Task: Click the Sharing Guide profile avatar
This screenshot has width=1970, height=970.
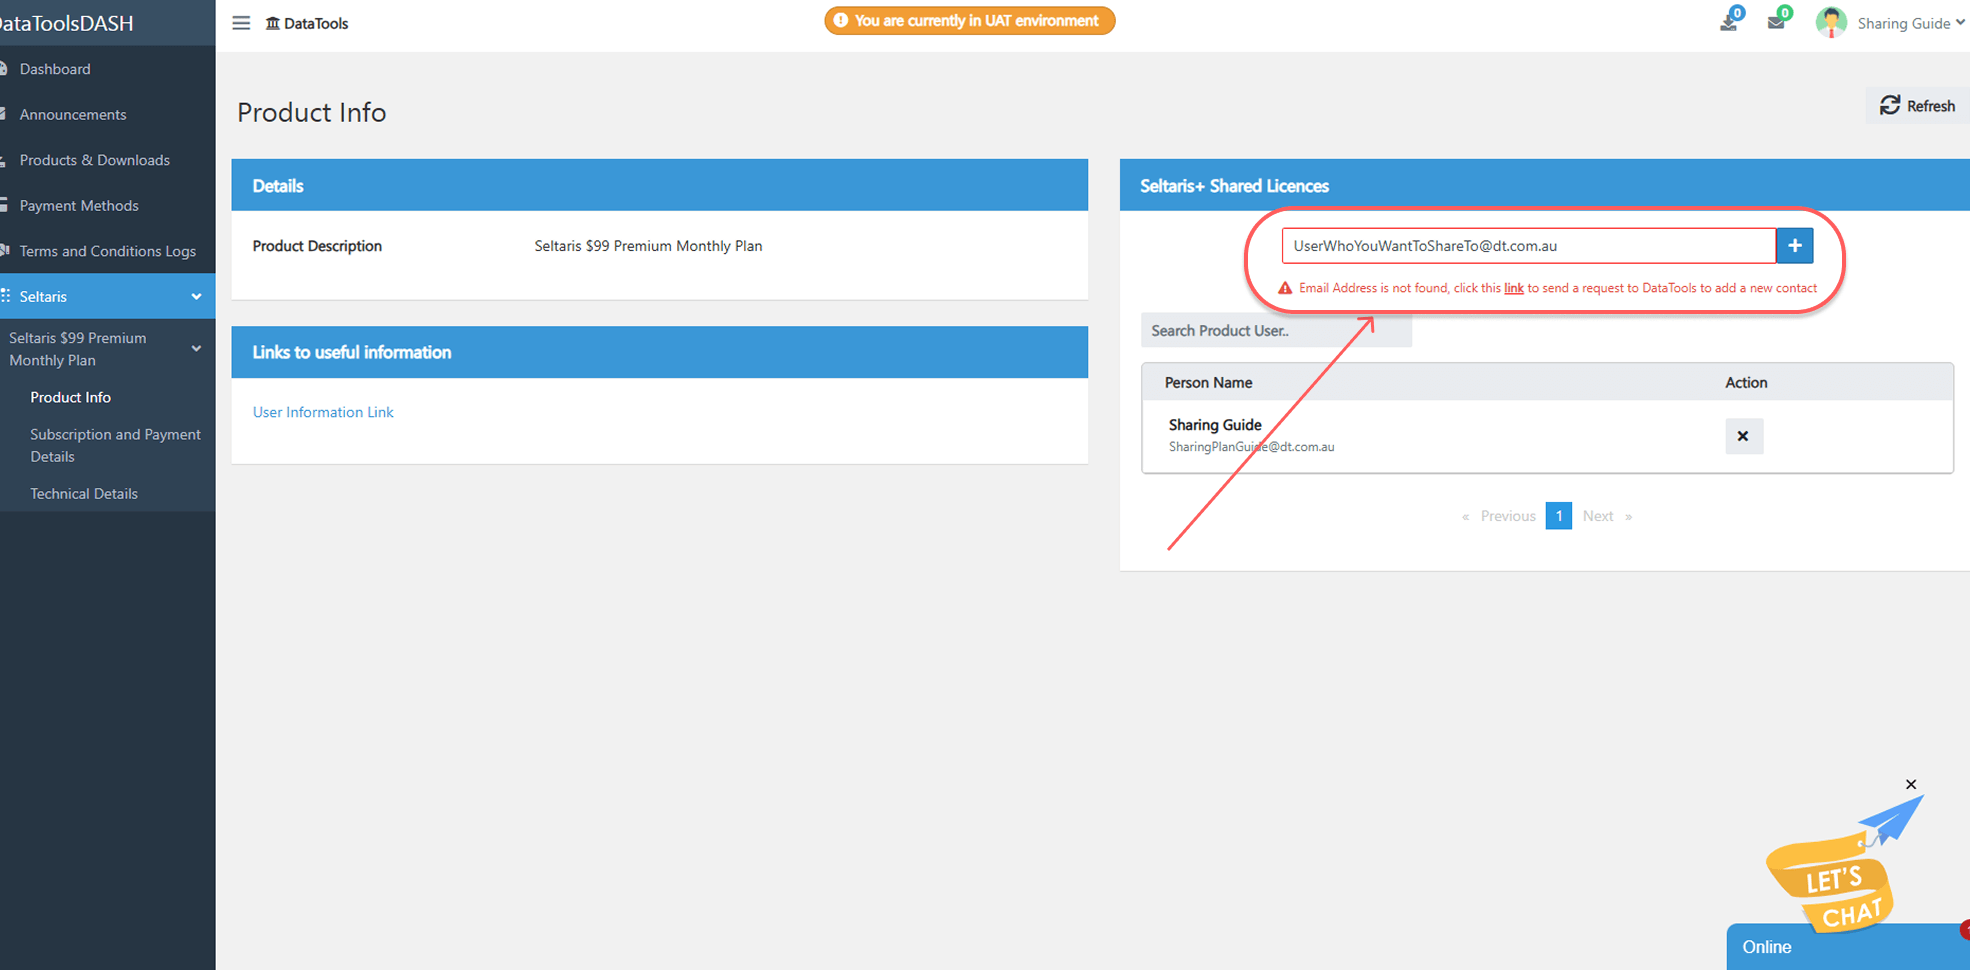Action: [x=1831, y=23]
